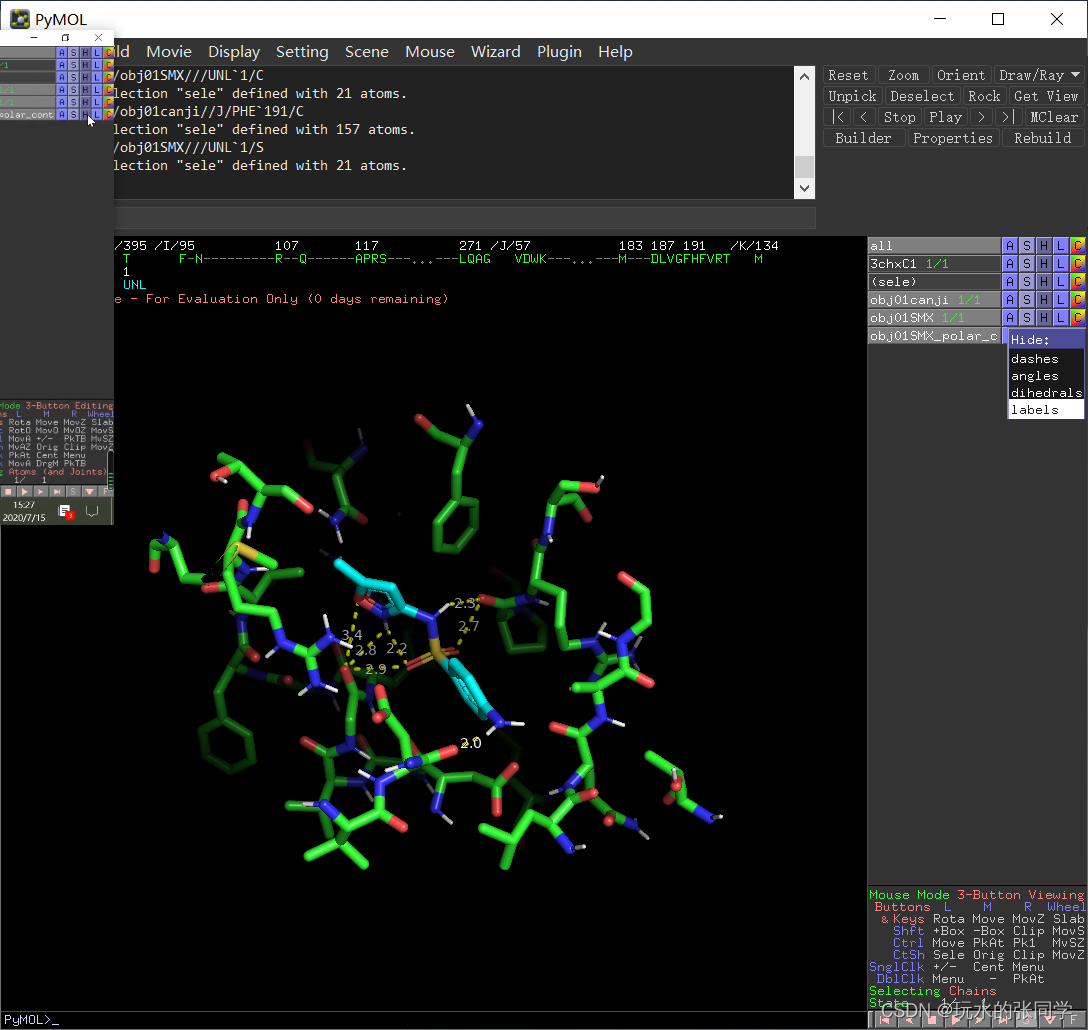Viewport: 1088px width, 1030px height.
Task: Choose 'dihedrals' in the Hide popup menu
Action: (1045, 393)
